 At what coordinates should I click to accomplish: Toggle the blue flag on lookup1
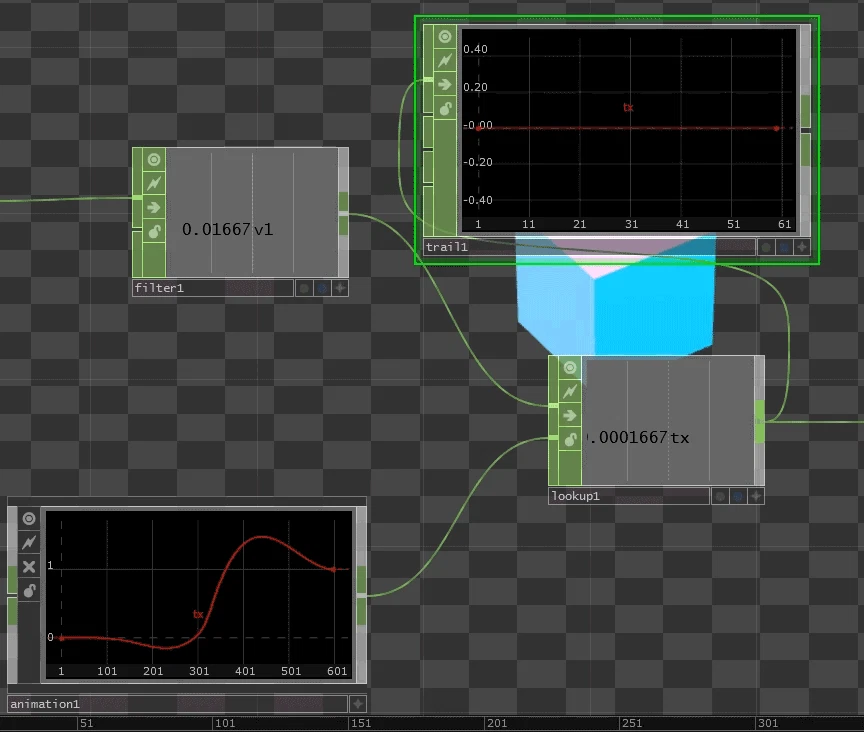click(738, 496)
